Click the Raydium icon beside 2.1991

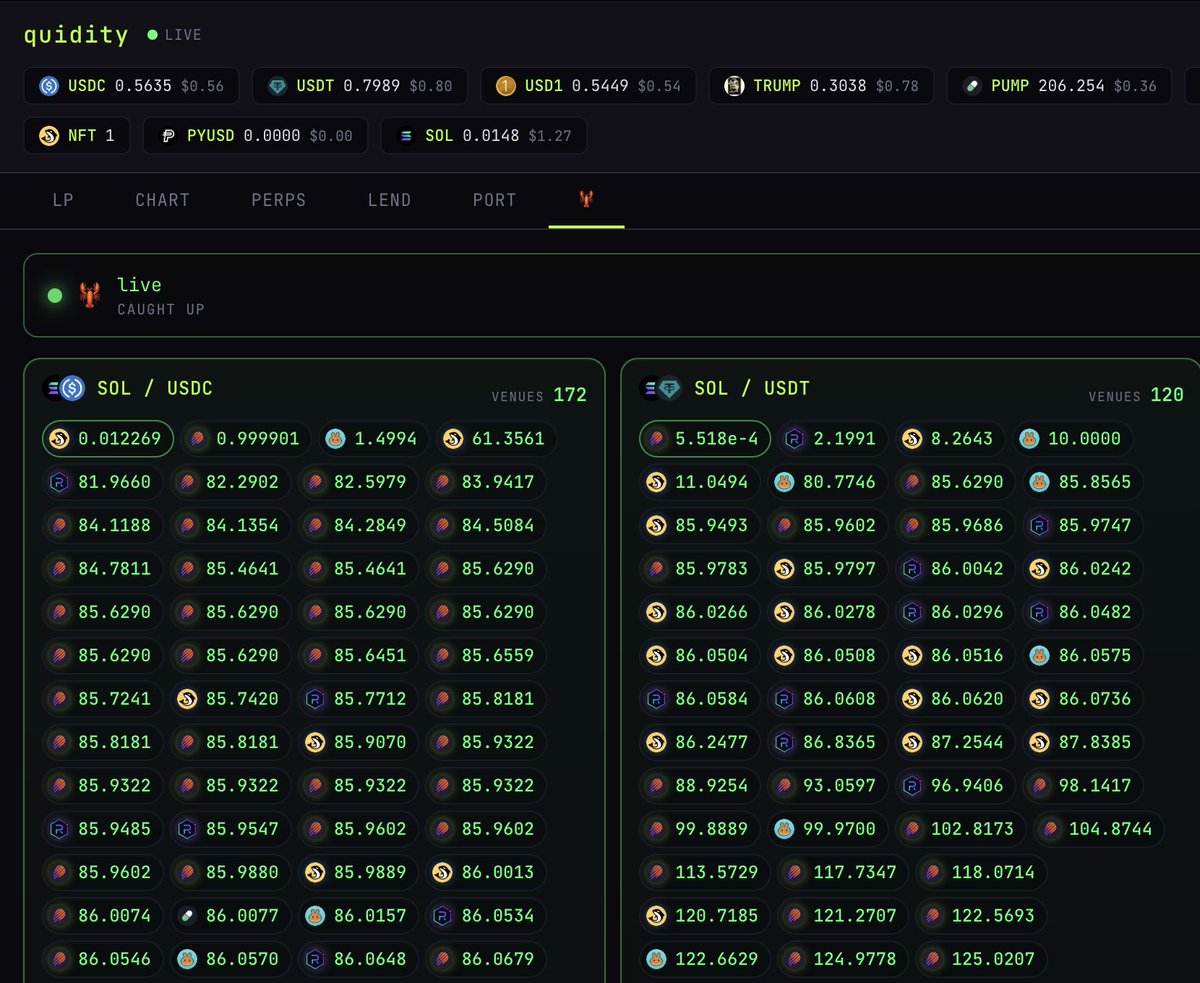coord(795,439)
